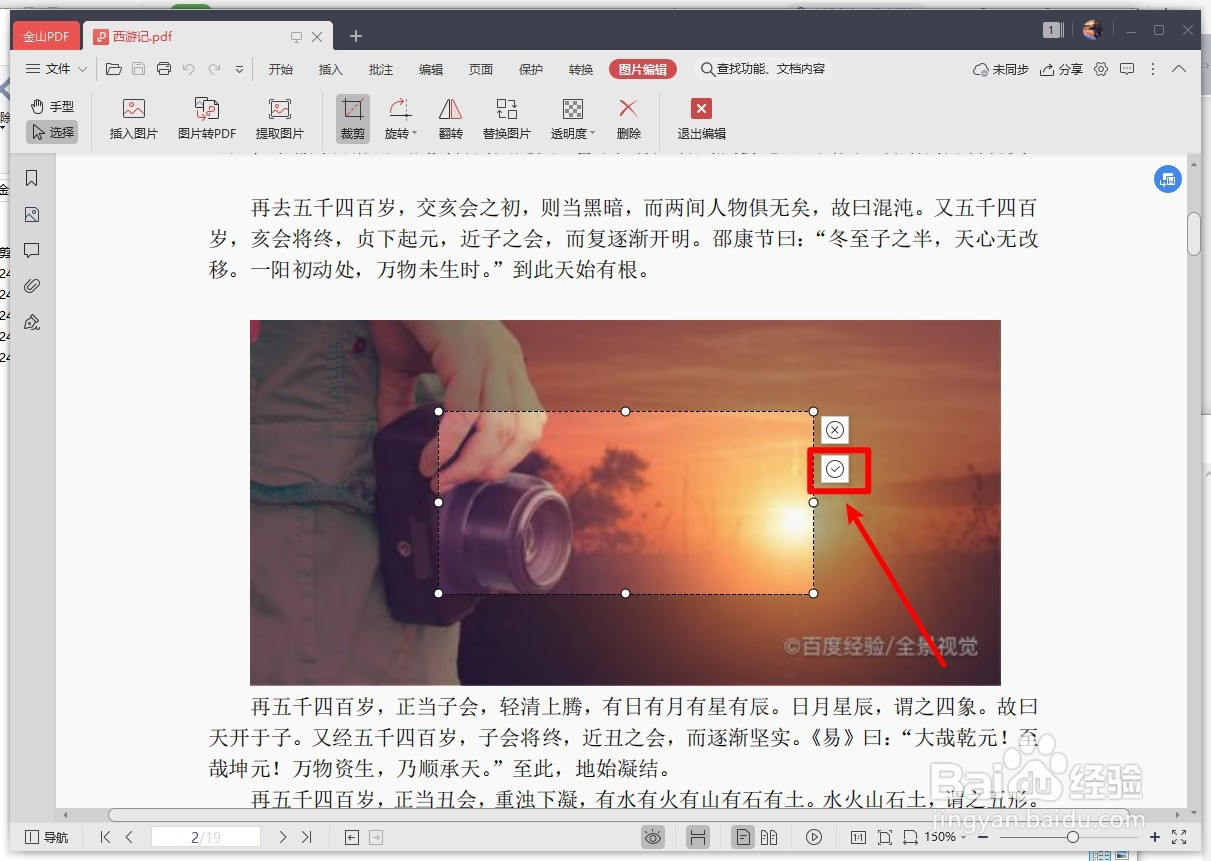Screen dimensions: 1211x861
Task: Open the bookmark panel in the left sidebar
Action: click(x=32, y=178)
